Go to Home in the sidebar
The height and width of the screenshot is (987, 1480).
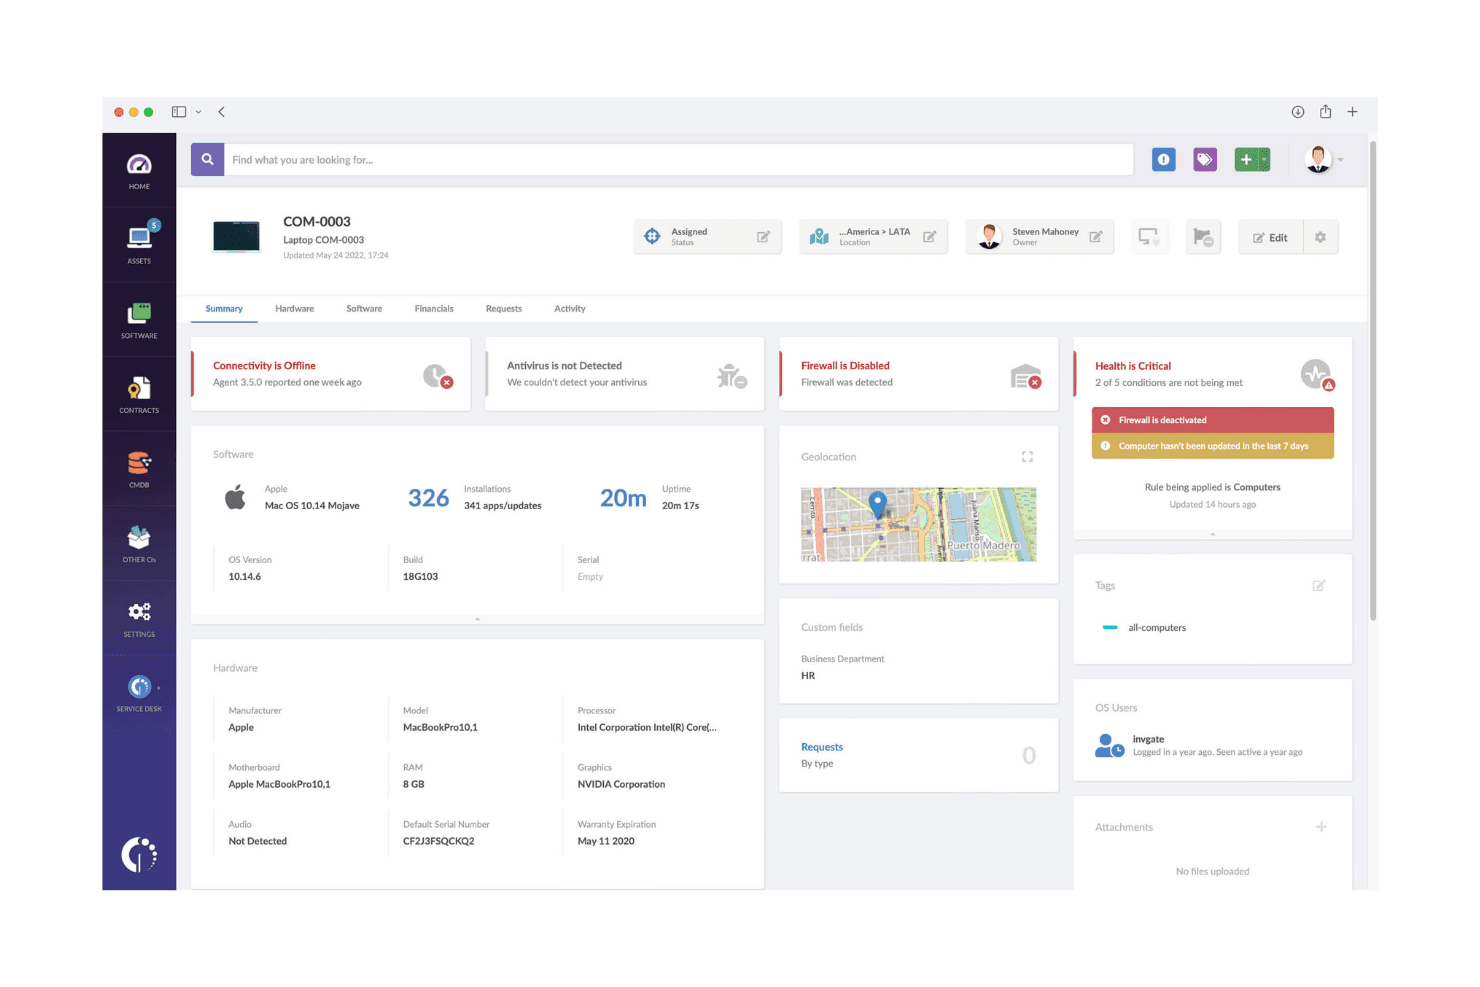[x=139, y=171]
